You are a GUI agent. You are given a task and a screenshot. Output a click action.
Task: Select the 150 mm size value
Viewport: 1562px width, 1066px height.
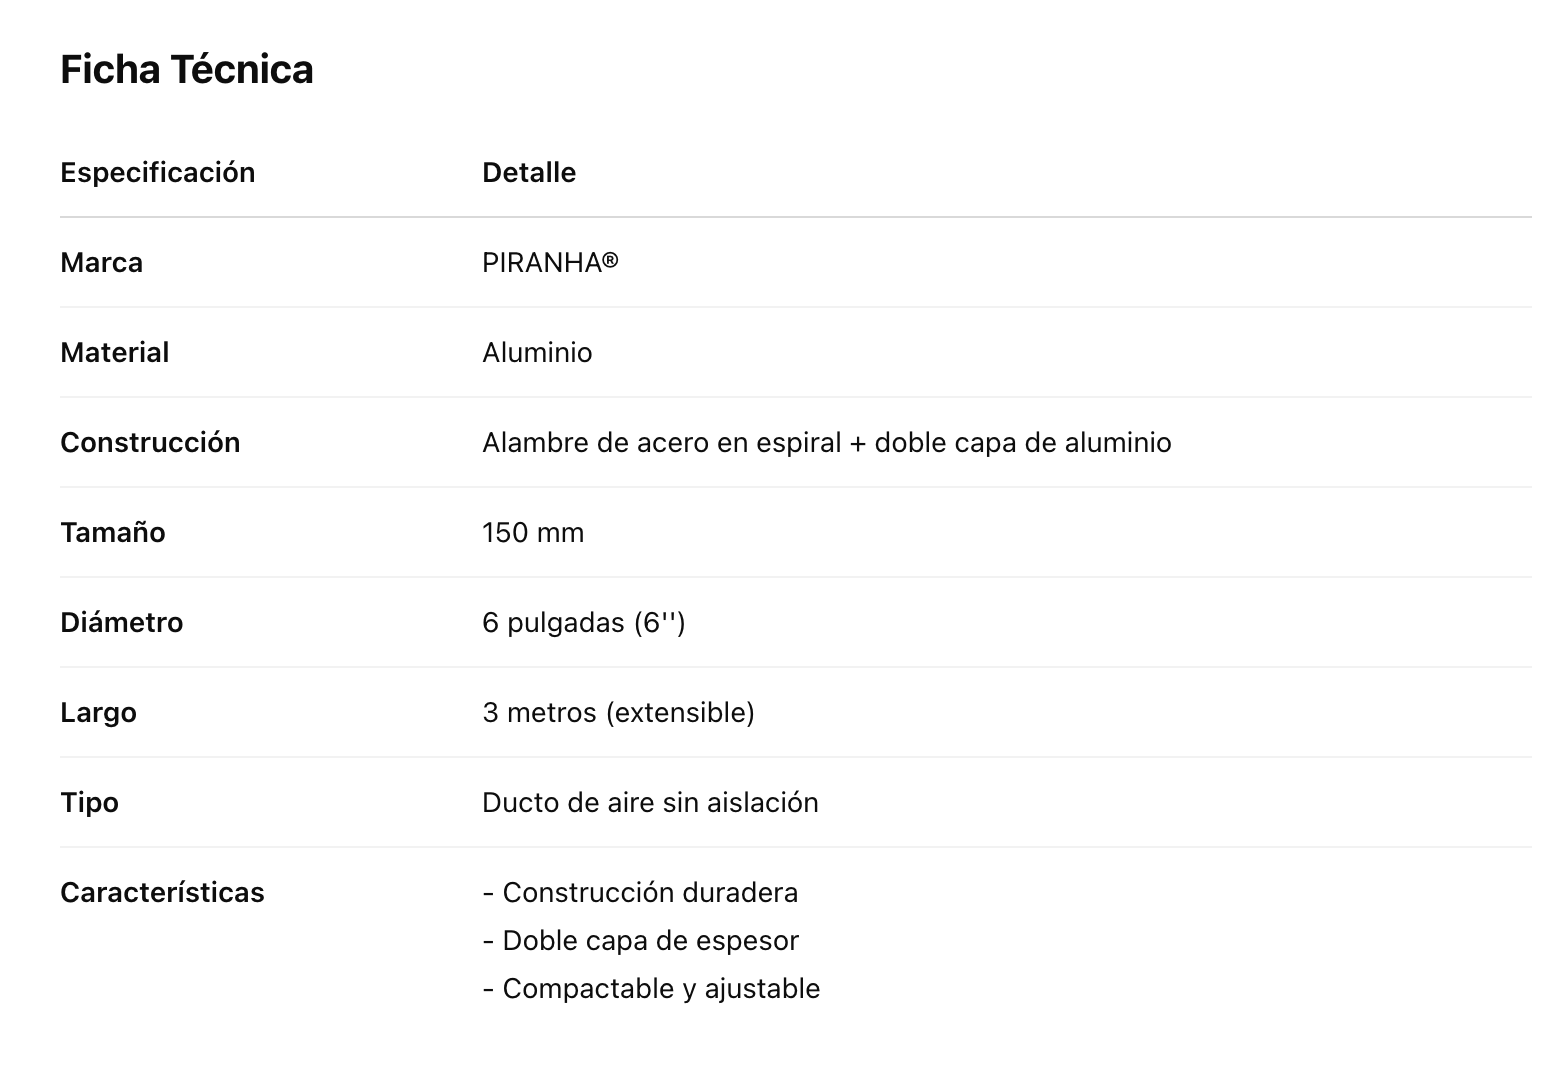[x=533, y=533]
